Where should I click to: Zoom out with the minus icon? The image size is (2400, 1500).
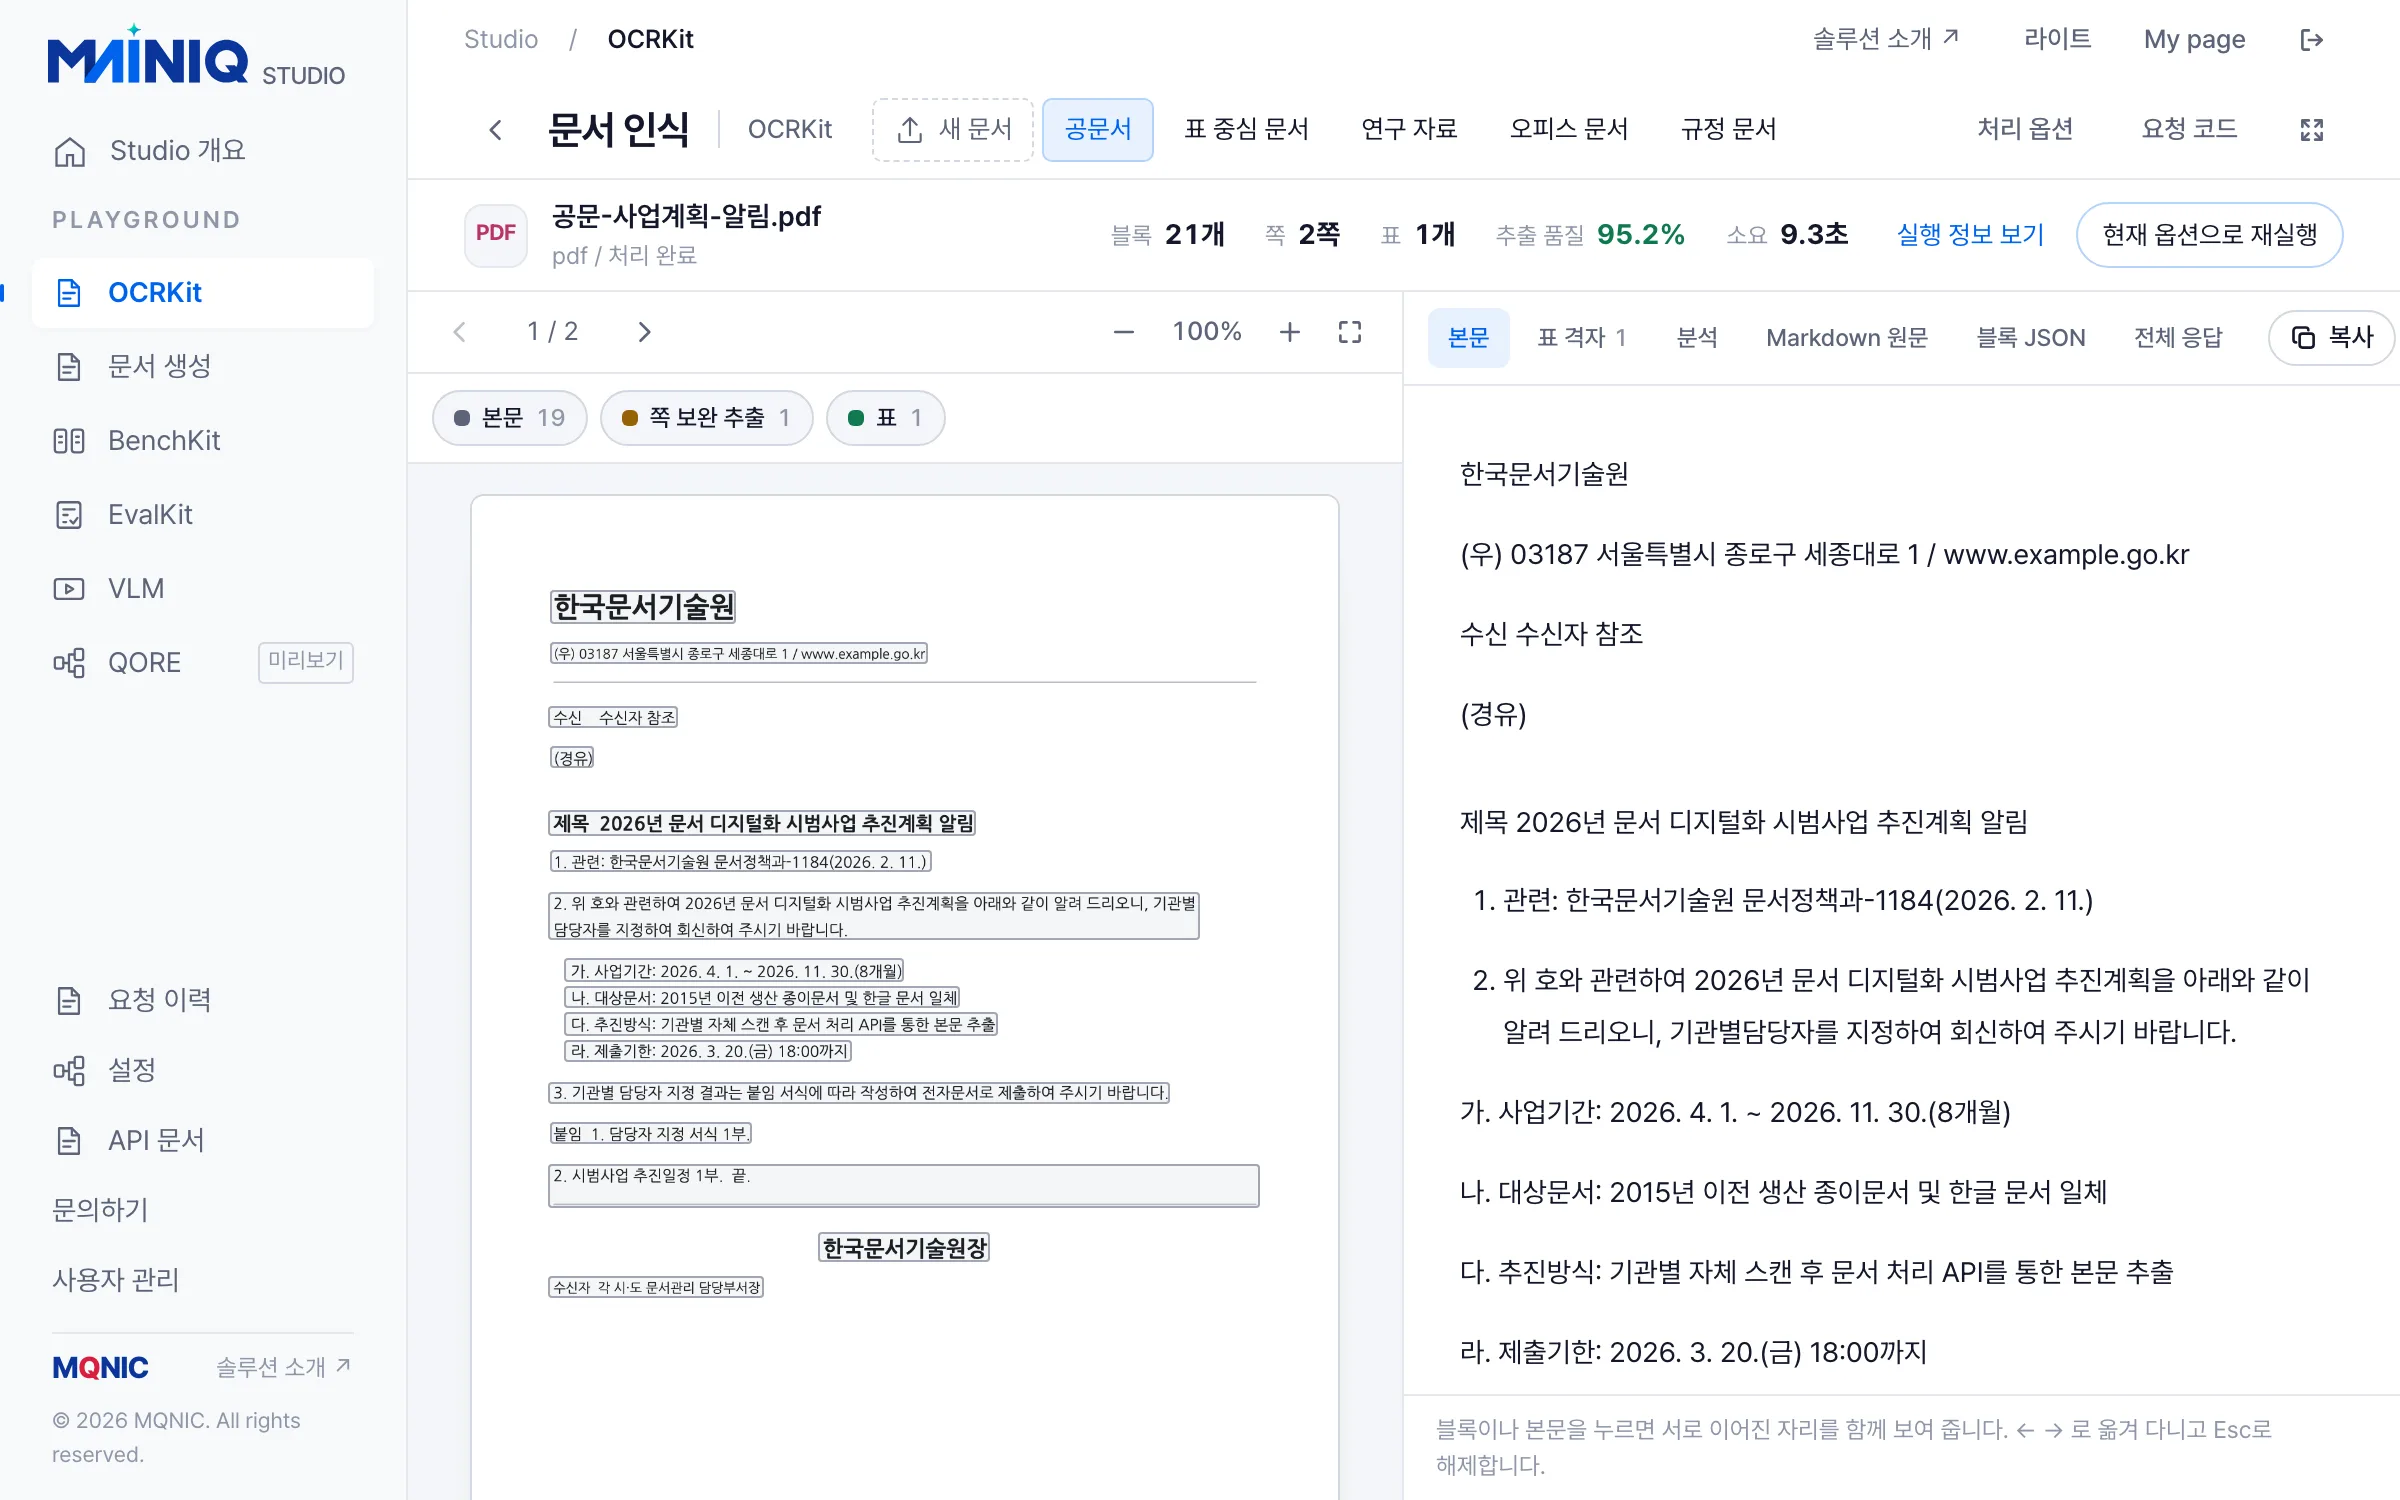1123,332
